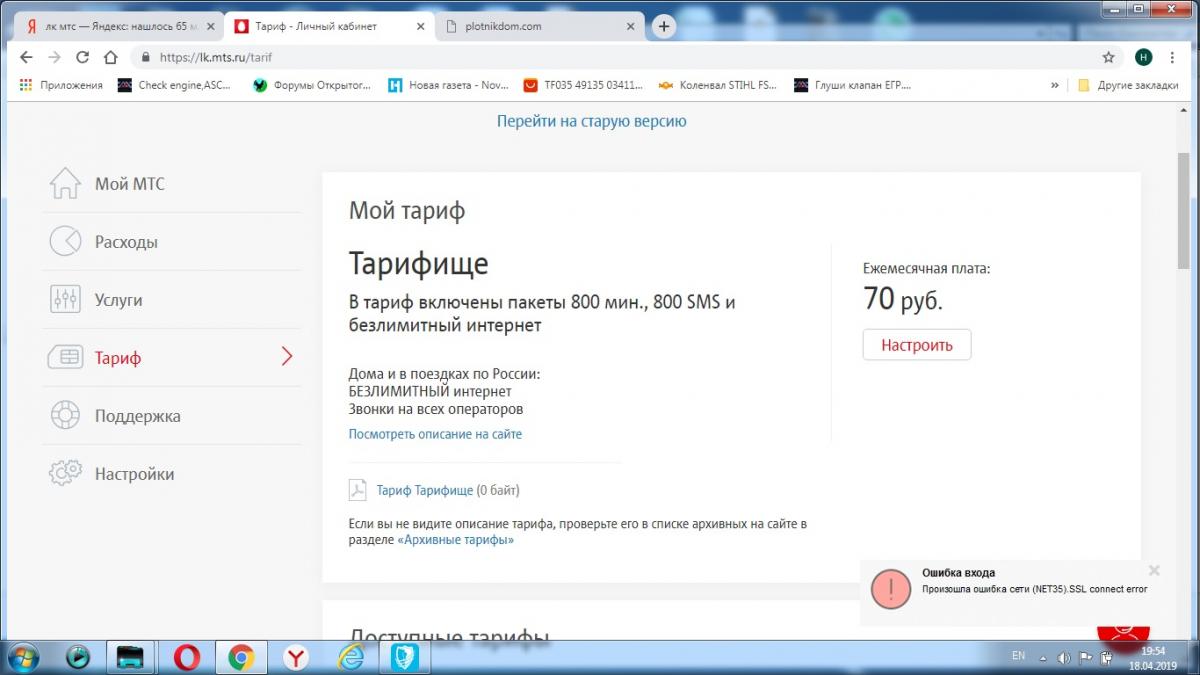Image resolution: width=1200 pixels, height=675 pixels.
Task: Expand the Тариф menu chevron arrow
Action: pyautogui.click(x=287, y=356)
